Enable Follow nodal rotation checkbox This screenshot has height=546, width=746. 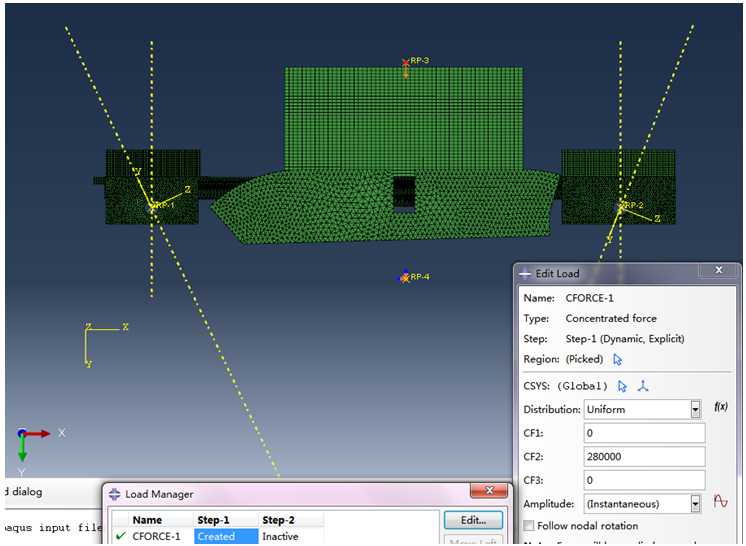(x=530, y=526)
